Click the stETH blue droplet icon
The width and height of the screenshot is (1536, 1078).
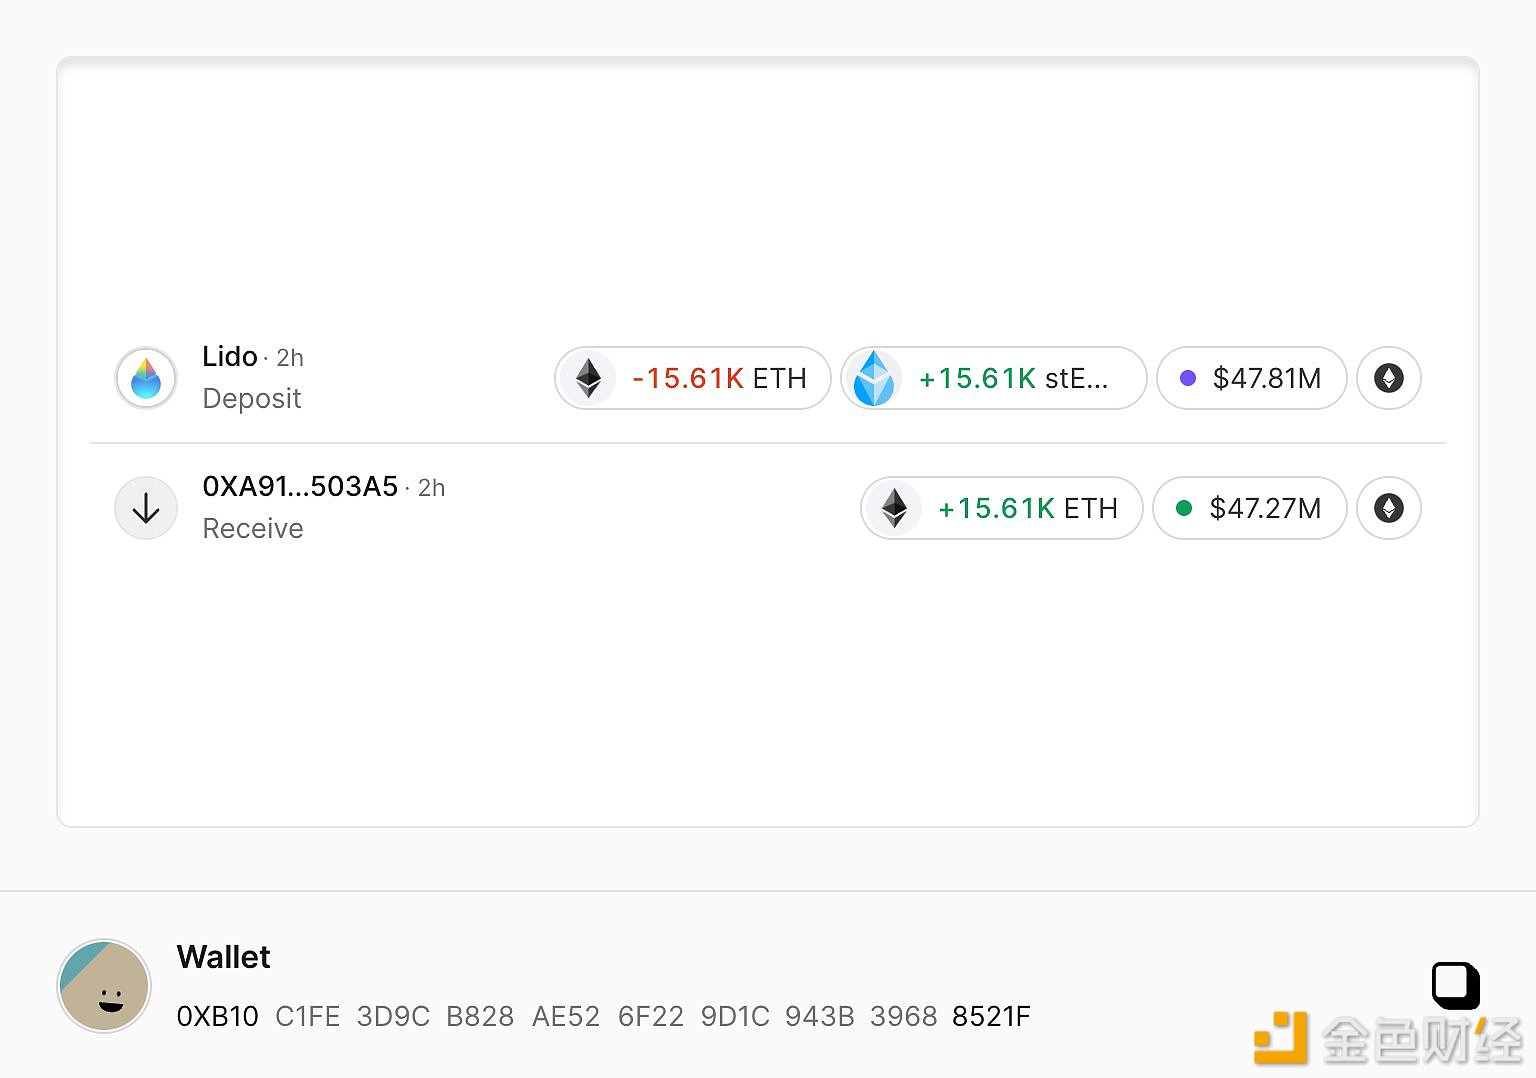coord(874,378)
